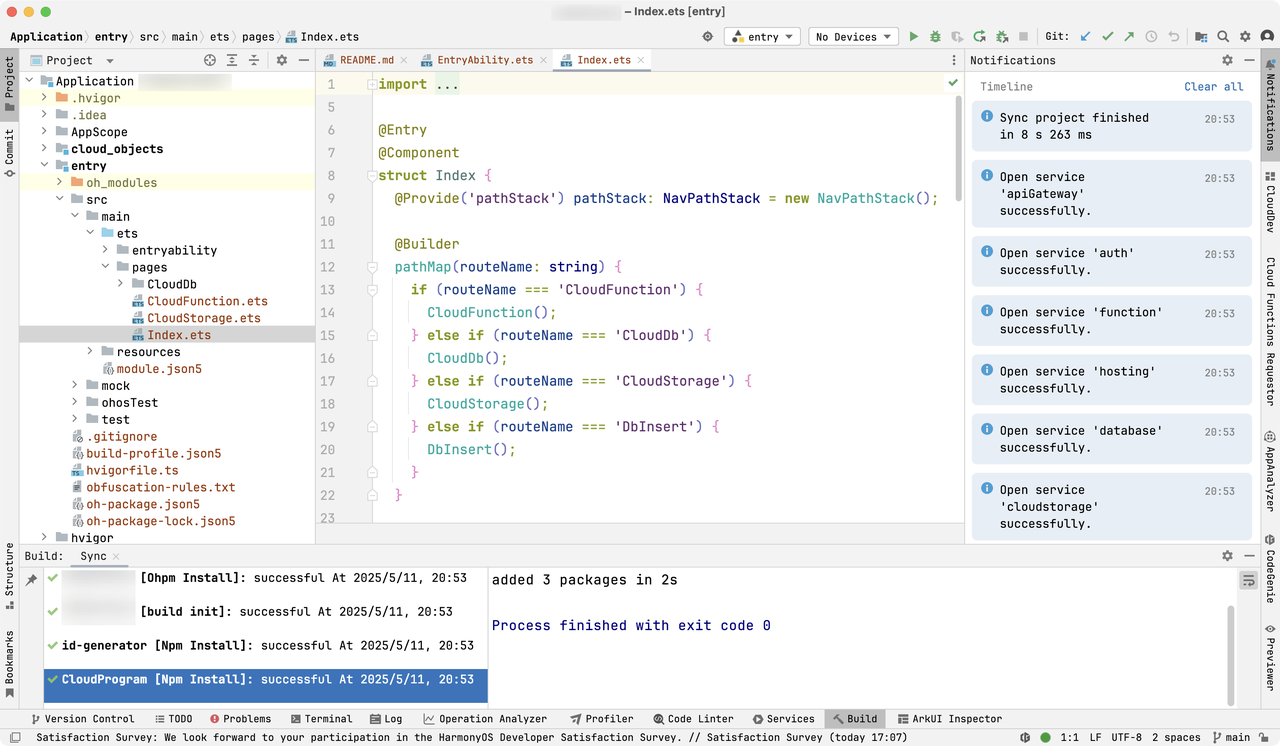Toggle soft-wrap icon in build output

pos(1248,580)
